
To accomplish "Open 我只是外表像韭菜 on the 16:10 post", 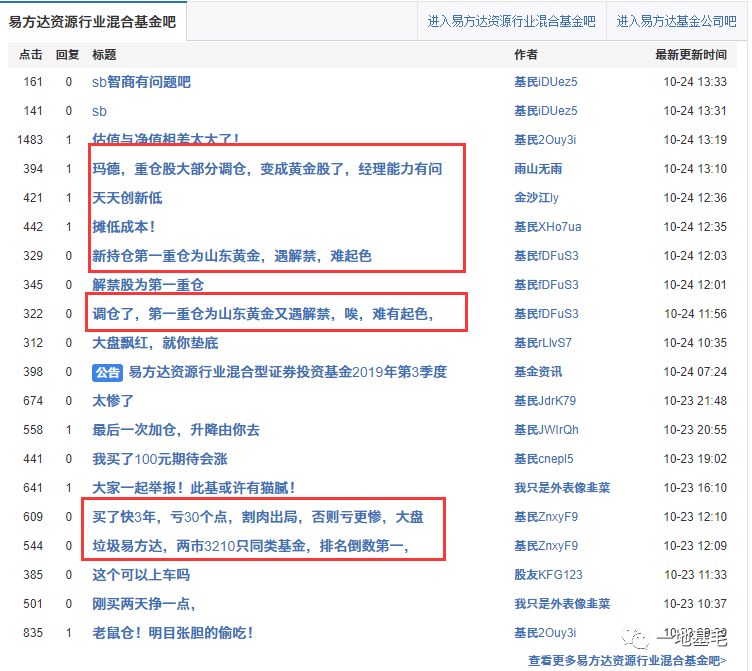I will pyautogui.click(x=562, y=488).
